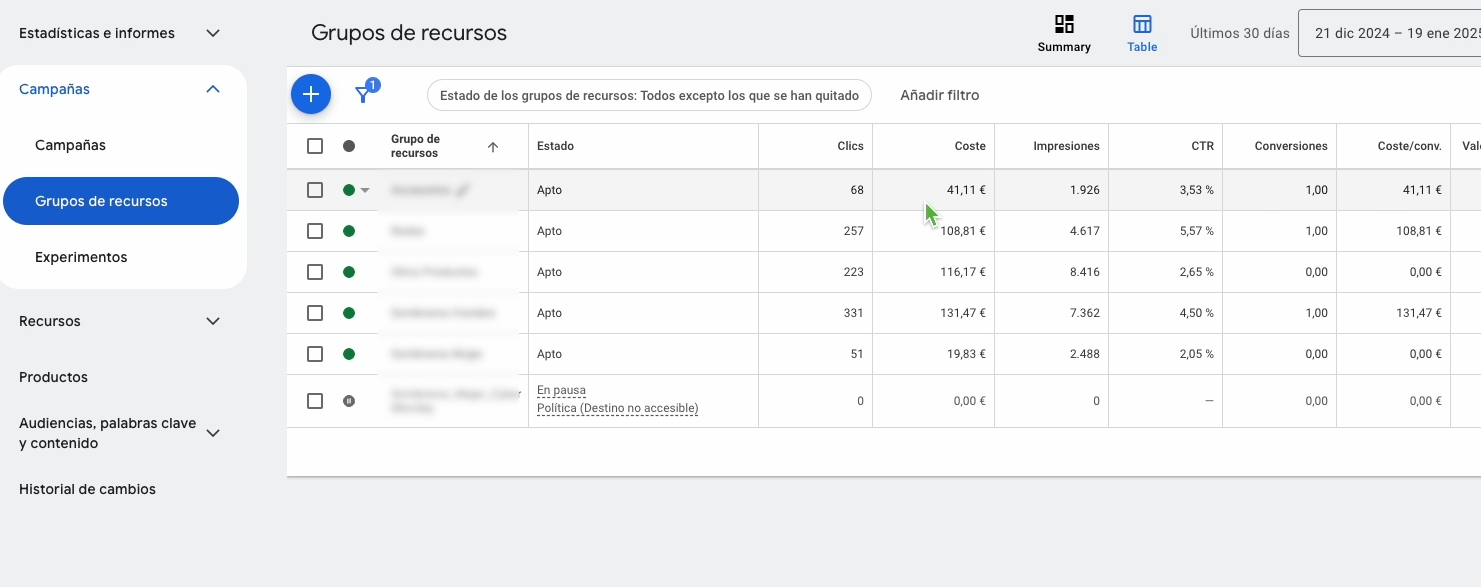
Task: Open the filter funnel icon
Action: pyautogui.click(x=364, y=95)
